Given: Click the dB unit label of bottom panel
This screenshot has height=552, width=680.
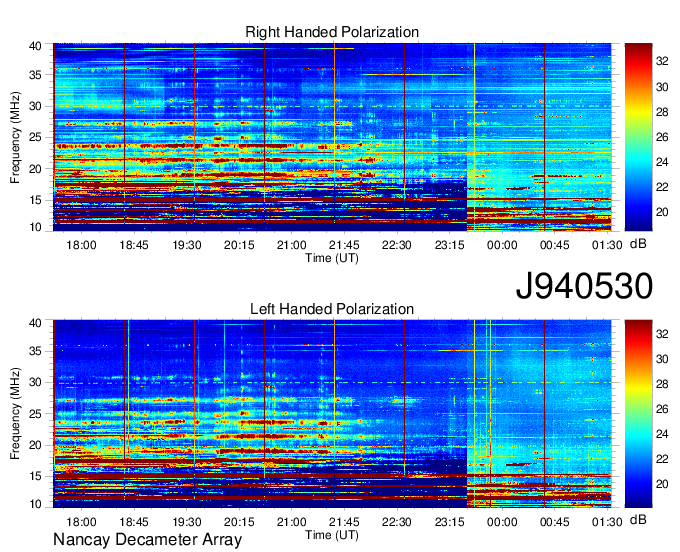Looking at the screenshot, I should 638,519.
